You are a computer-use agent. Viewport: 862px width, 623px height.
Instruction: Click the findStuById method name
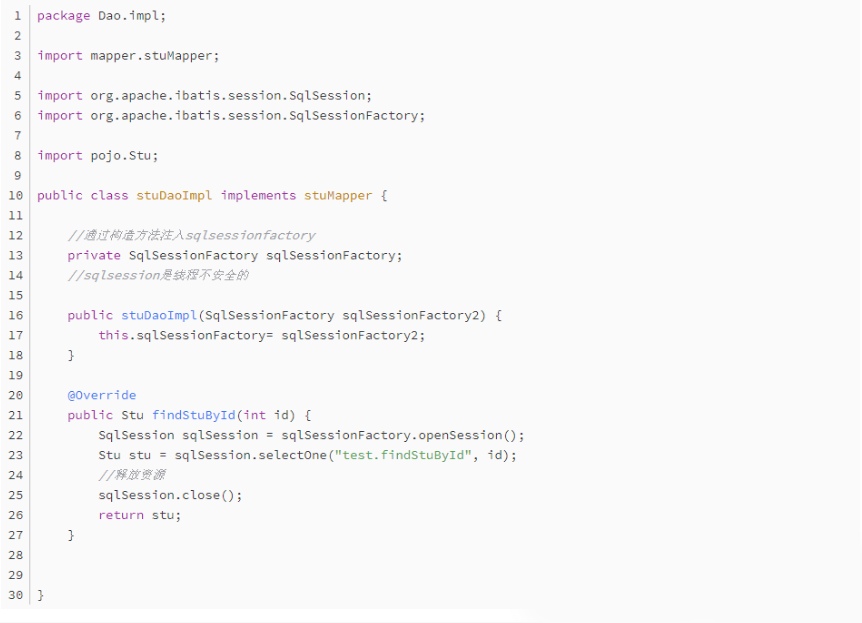pyautogui.click(x=194, y=415)
